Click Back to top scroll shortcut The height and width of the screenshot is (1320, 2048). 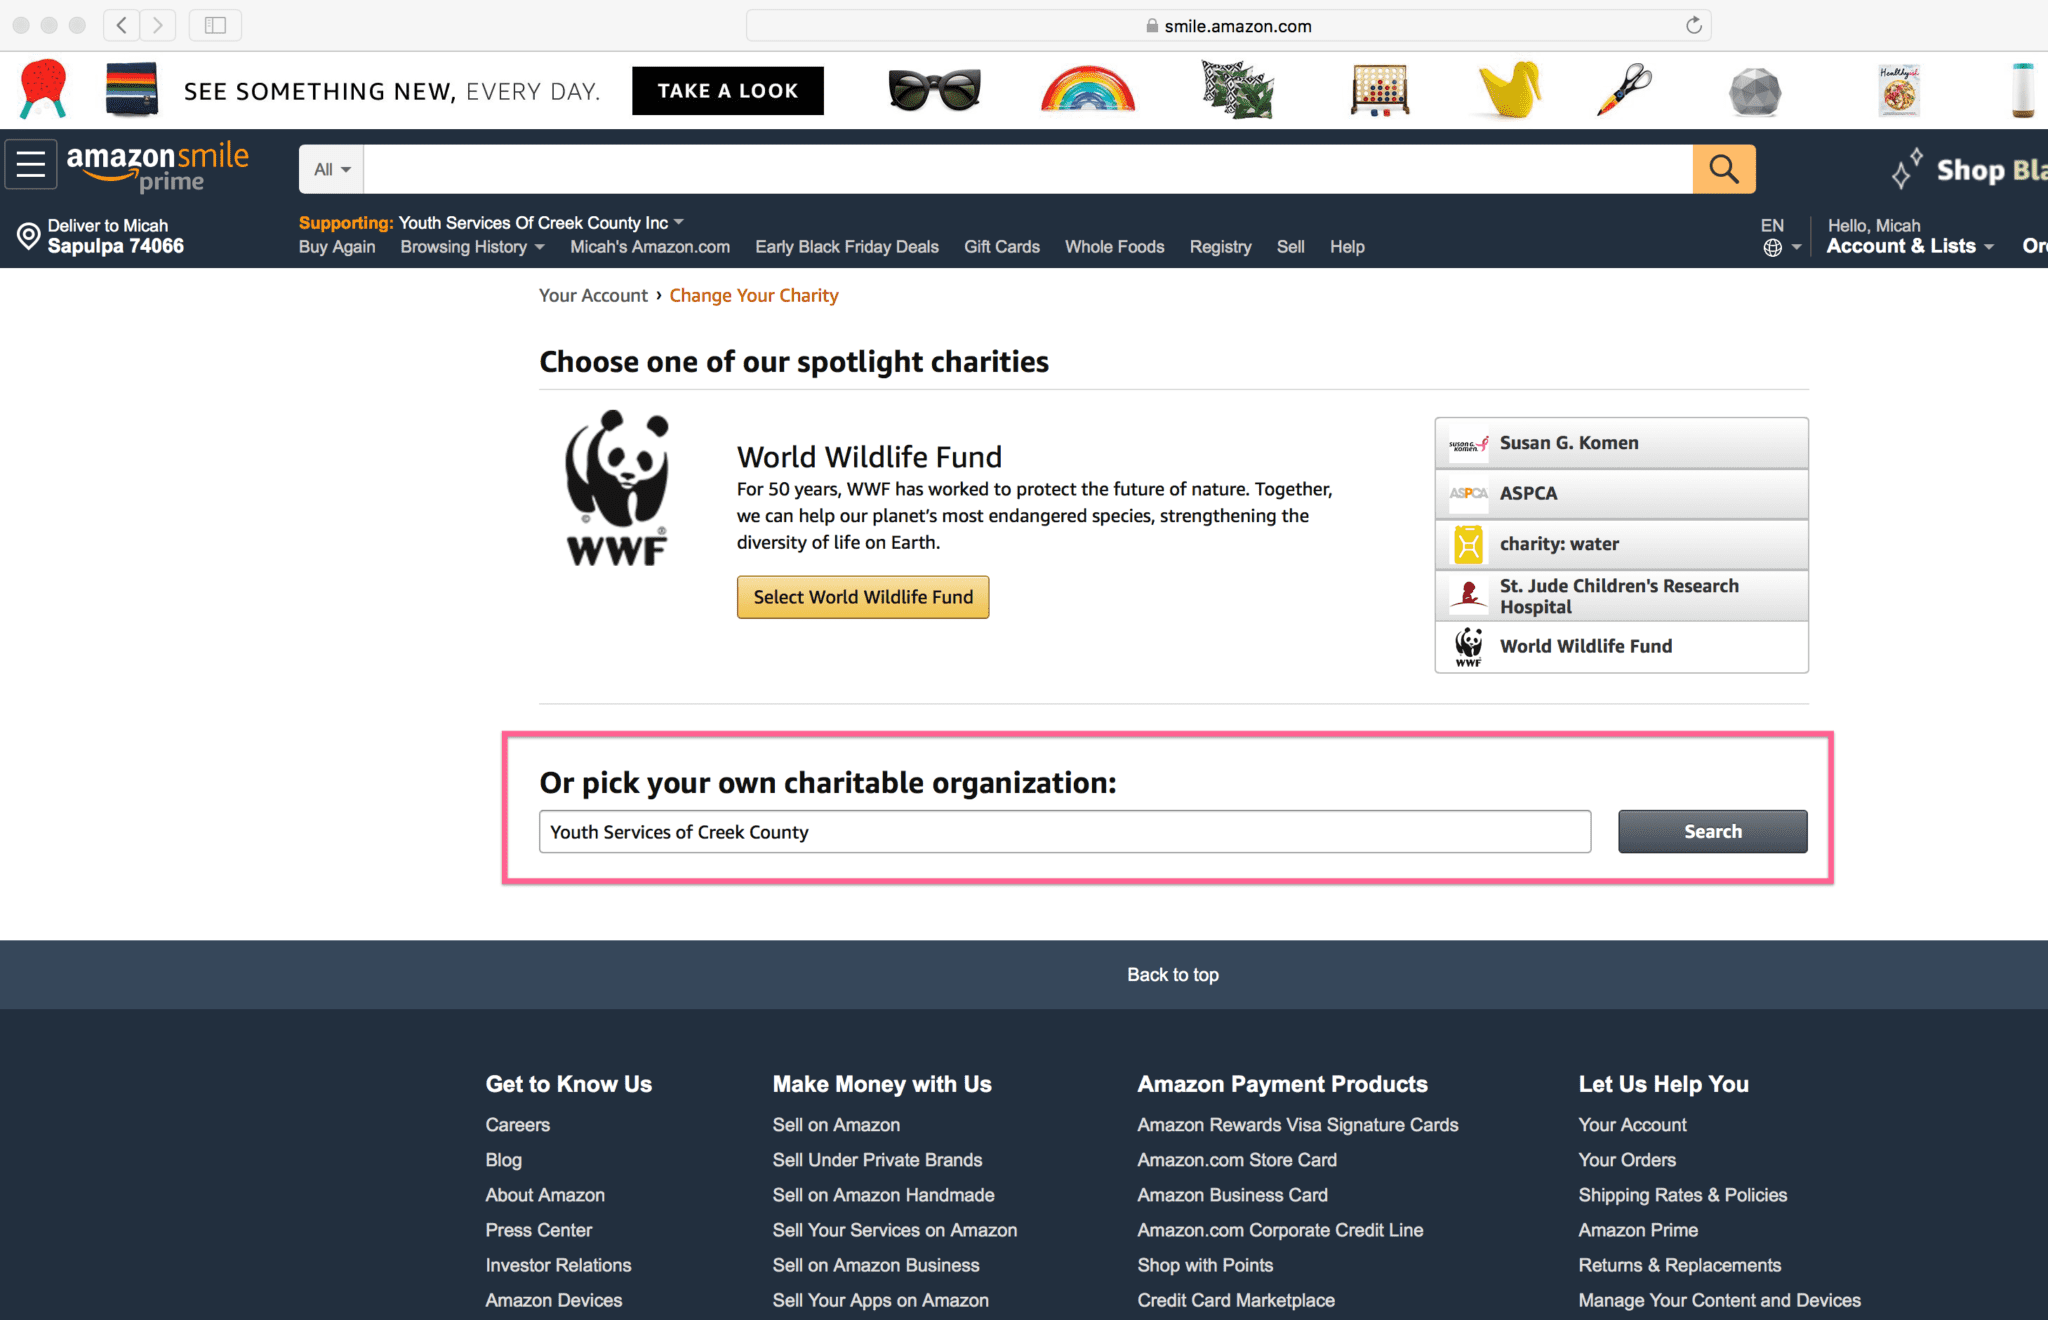1173,975
